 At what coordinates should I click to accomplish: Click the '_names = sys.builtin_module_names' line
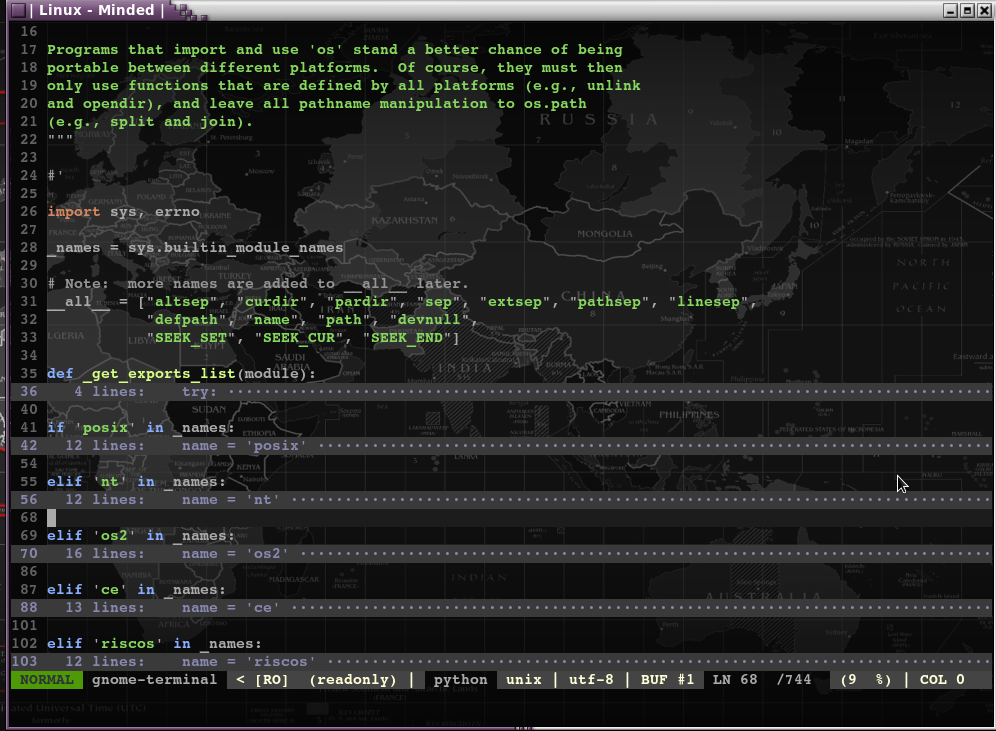pyautogui.click(x=195, y=248)
